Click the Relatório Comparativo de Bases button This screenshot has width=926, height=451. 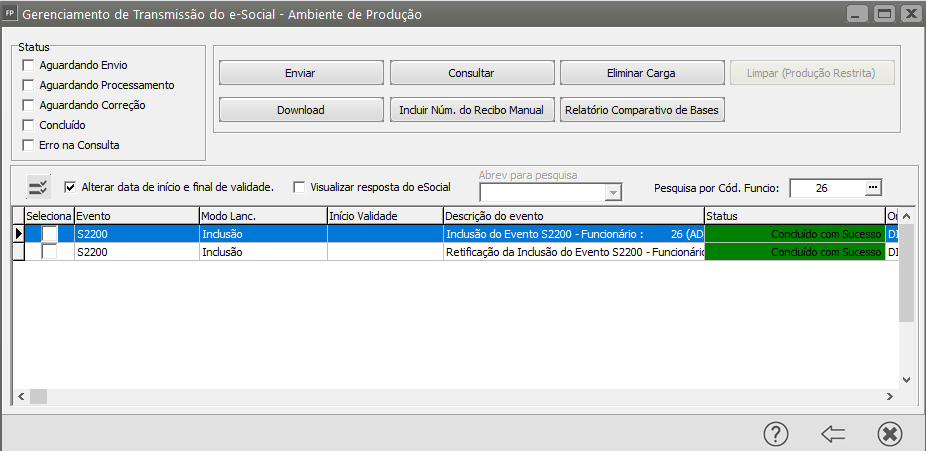[x=642, y=110]
